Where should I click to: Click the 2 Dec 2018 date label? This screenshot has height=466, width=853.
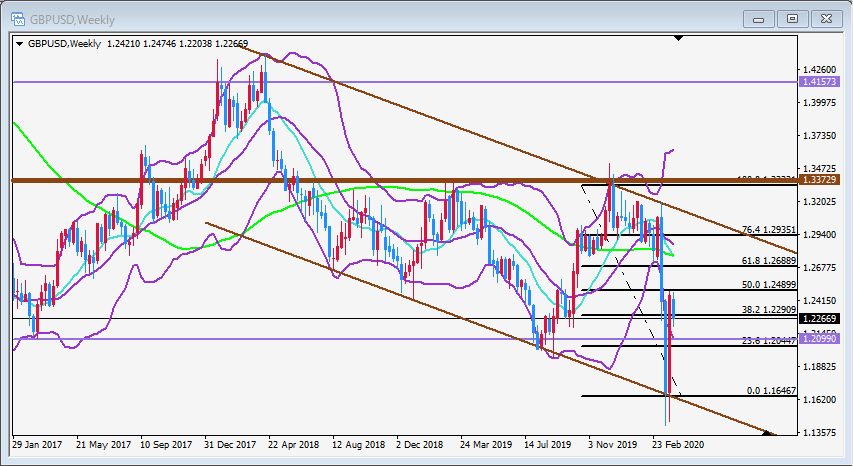tap(419, 444)
